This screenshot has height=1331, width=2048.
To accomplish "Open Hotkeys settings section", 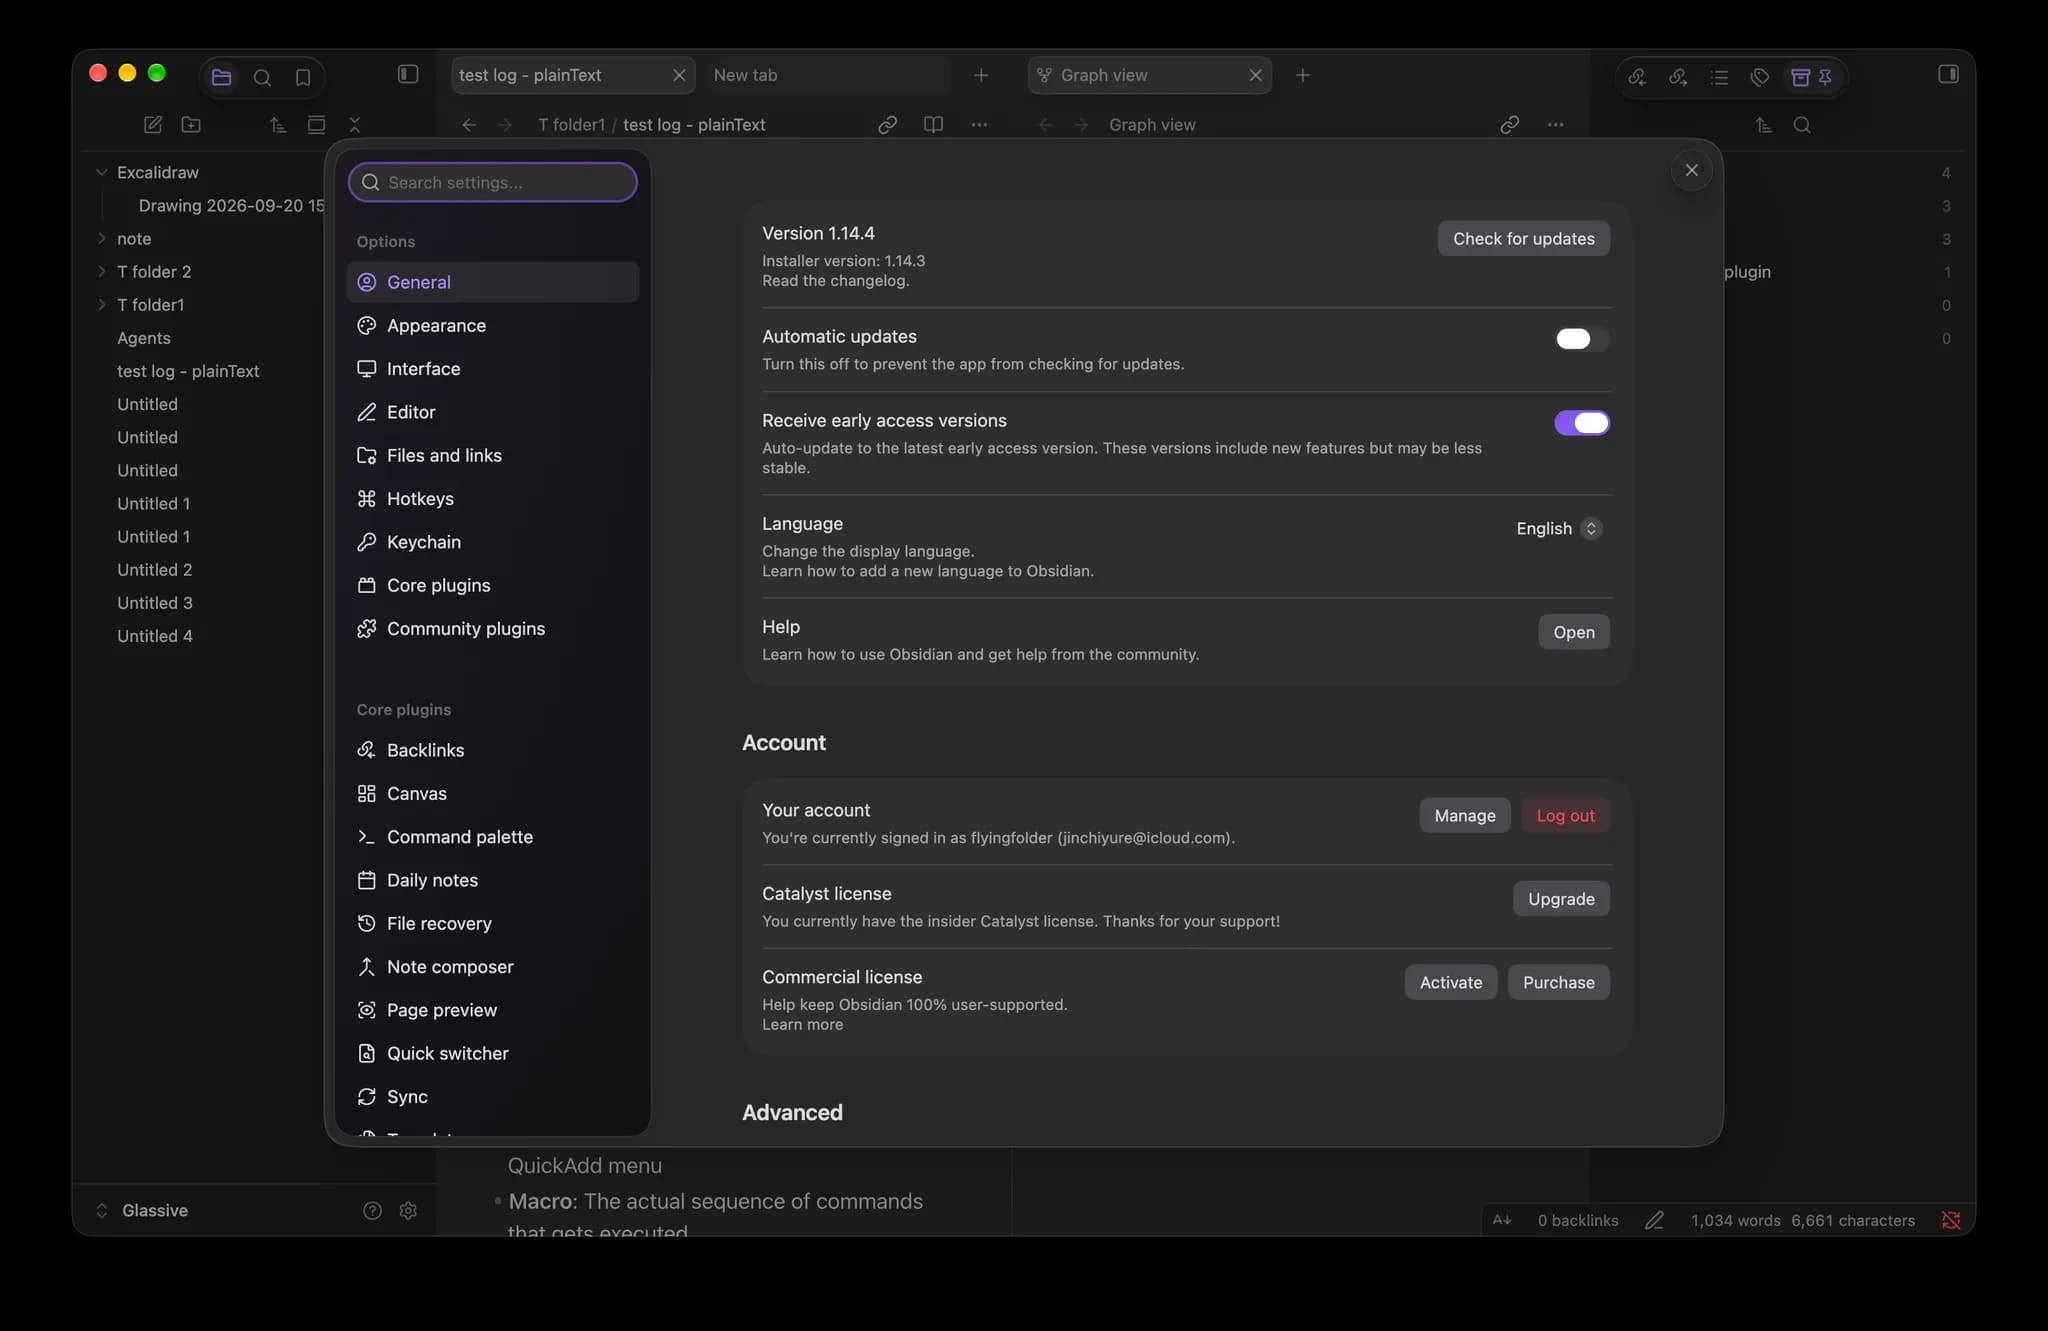I will click(x=492, y=499).
